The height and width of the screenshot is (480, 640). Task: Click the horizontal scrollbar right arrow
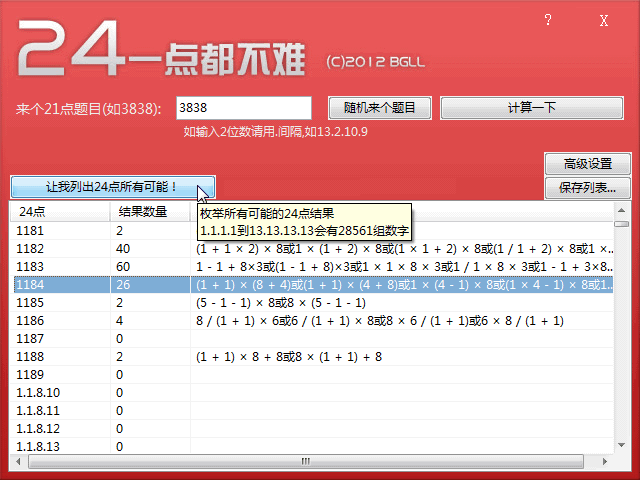(x=605, y=463)
